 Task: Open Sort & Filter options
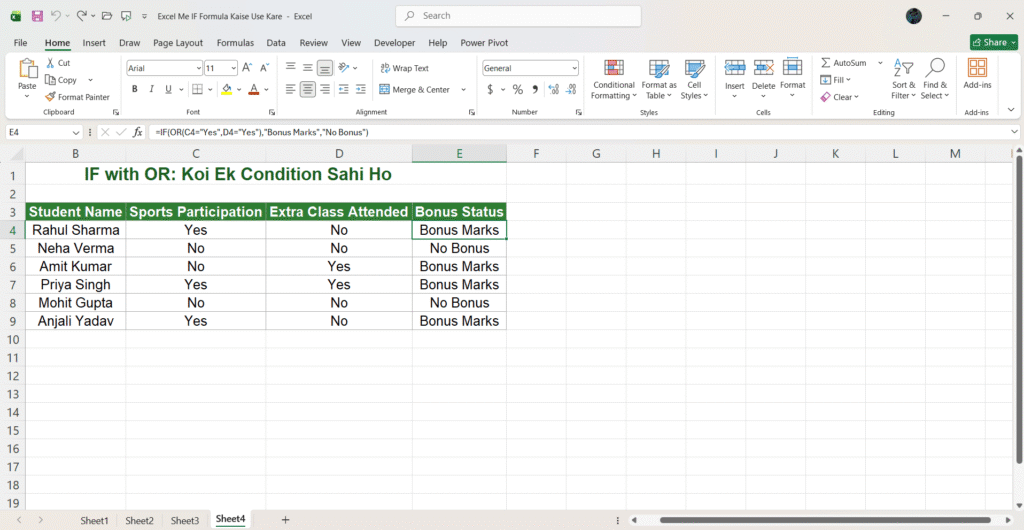(903, 80)
